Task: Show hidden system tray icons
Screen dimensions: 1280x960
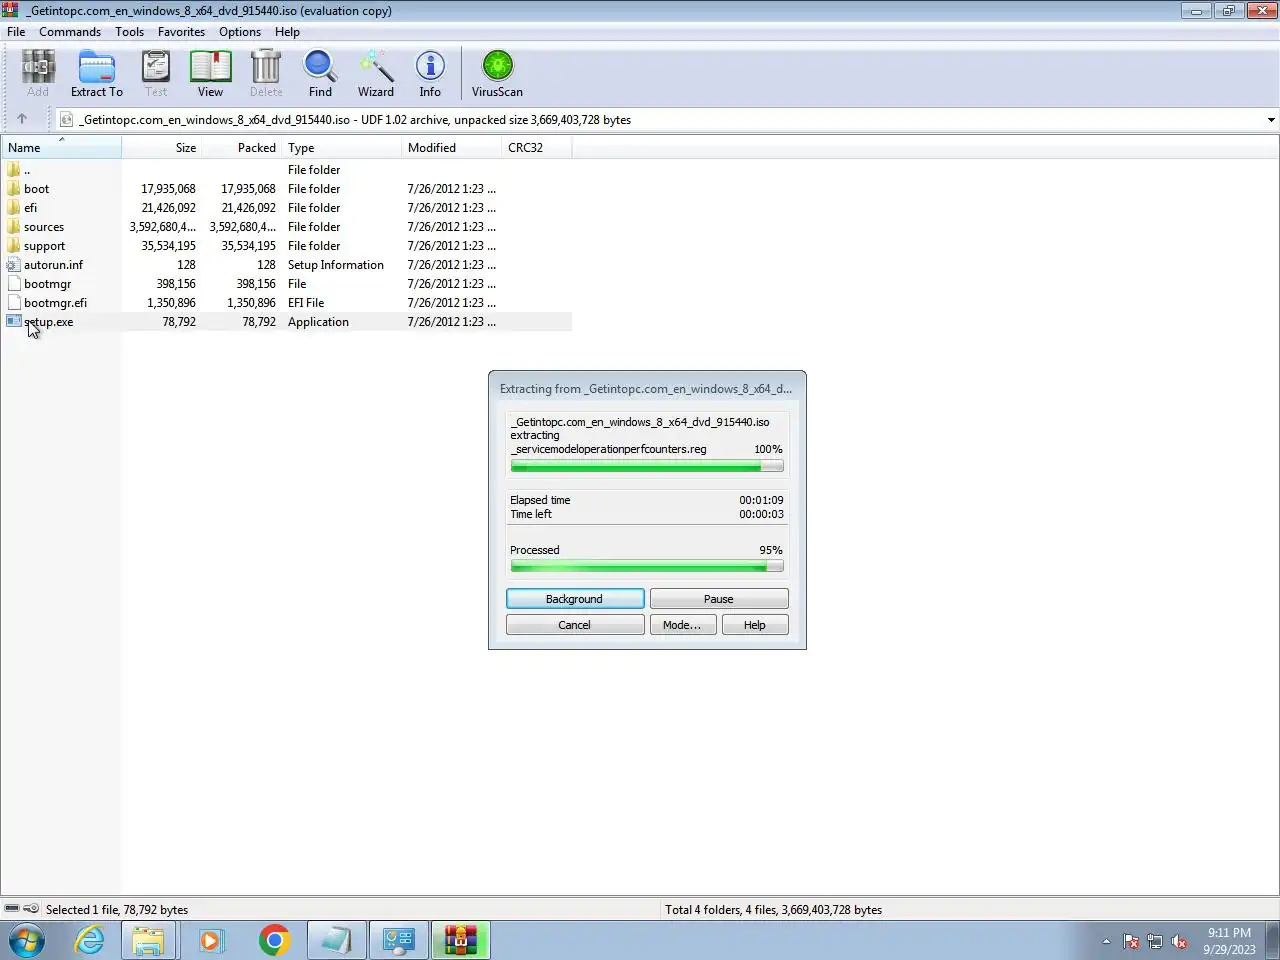Action: [1106, 941]
